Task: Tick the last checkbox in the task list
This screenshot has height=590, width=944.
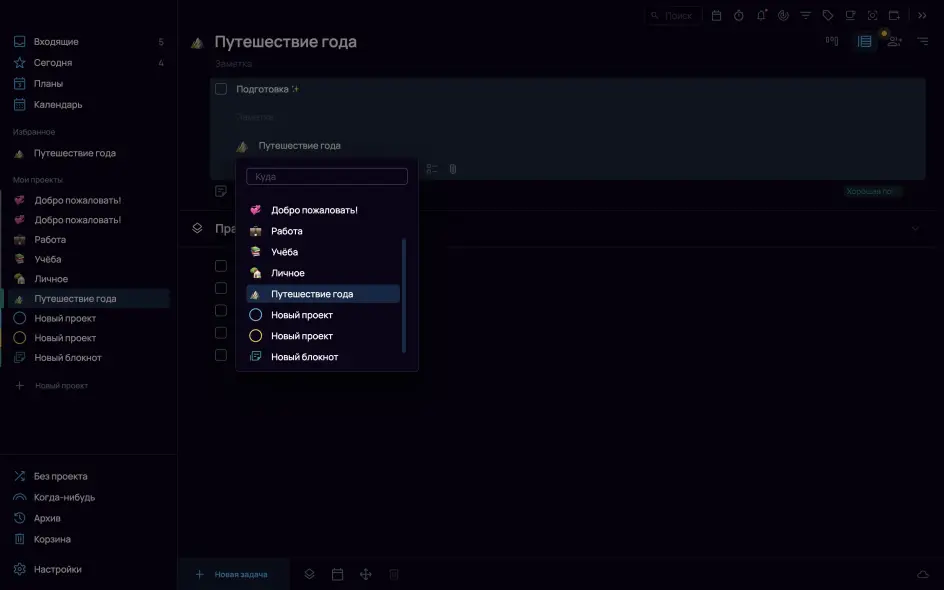Action: [x=221, y=354]
